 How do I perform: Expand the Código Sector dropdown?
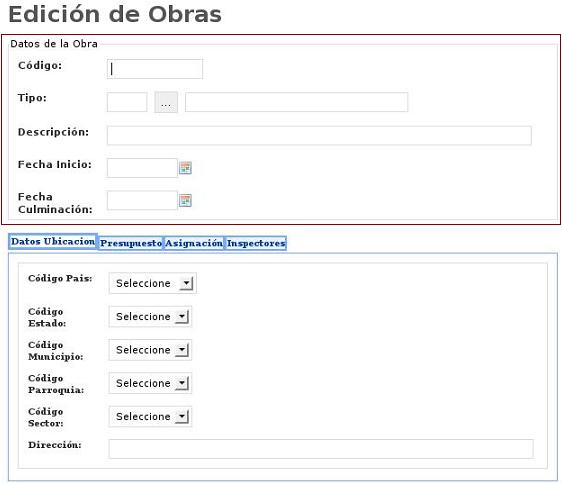(x=151, y=416)
